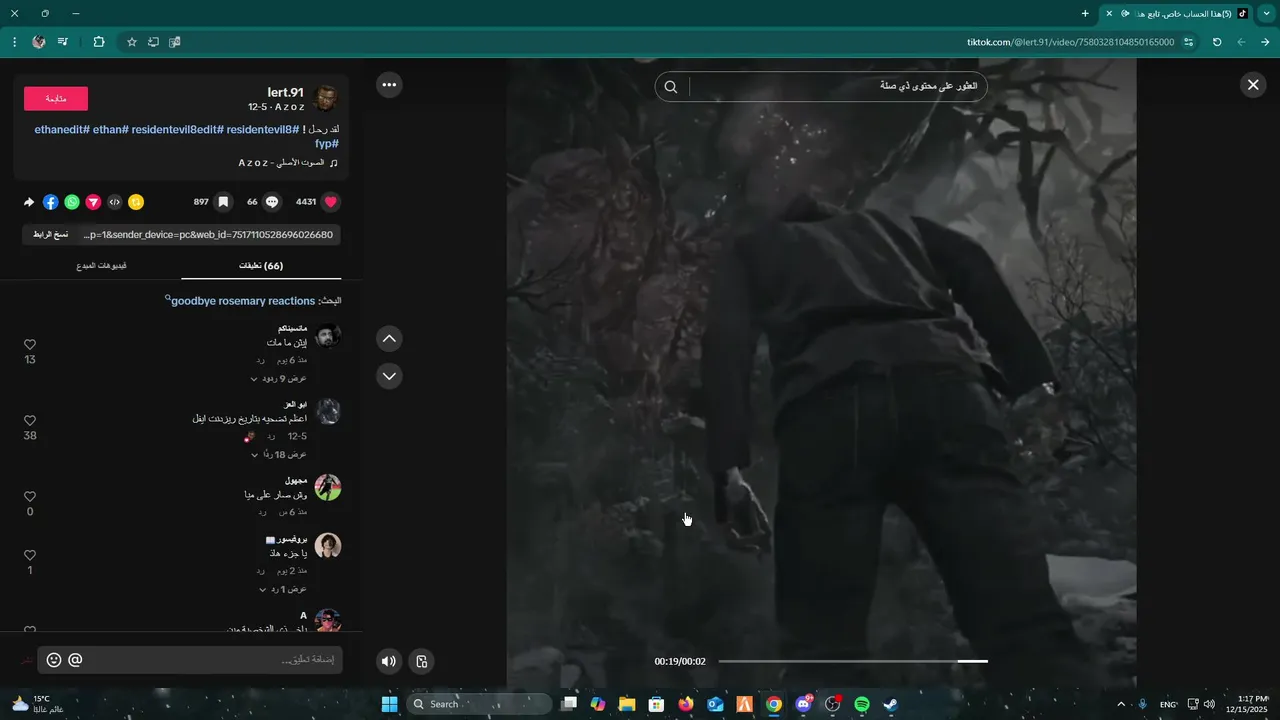This screenshot has width=1280, height=720.
Task: Open media controls icon in Chrome toolbar
Action: tap(63, 42)
